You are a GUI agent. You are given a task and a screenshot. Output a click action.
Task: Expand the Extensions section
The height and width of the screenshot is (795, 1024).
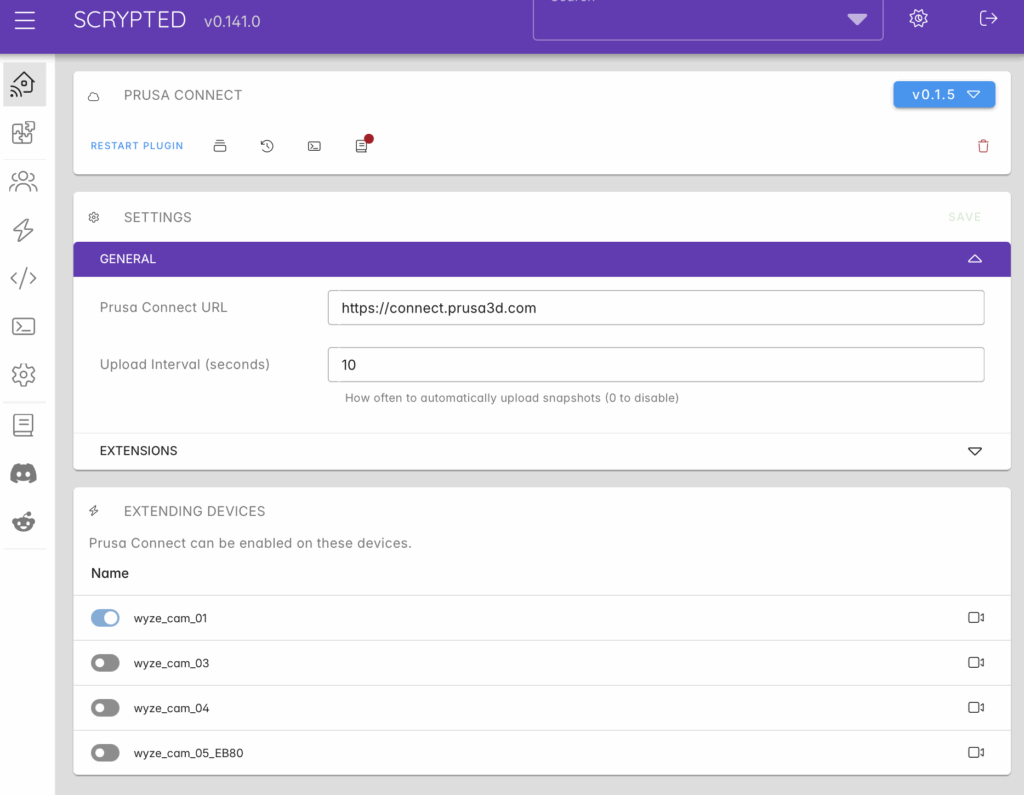974,451
